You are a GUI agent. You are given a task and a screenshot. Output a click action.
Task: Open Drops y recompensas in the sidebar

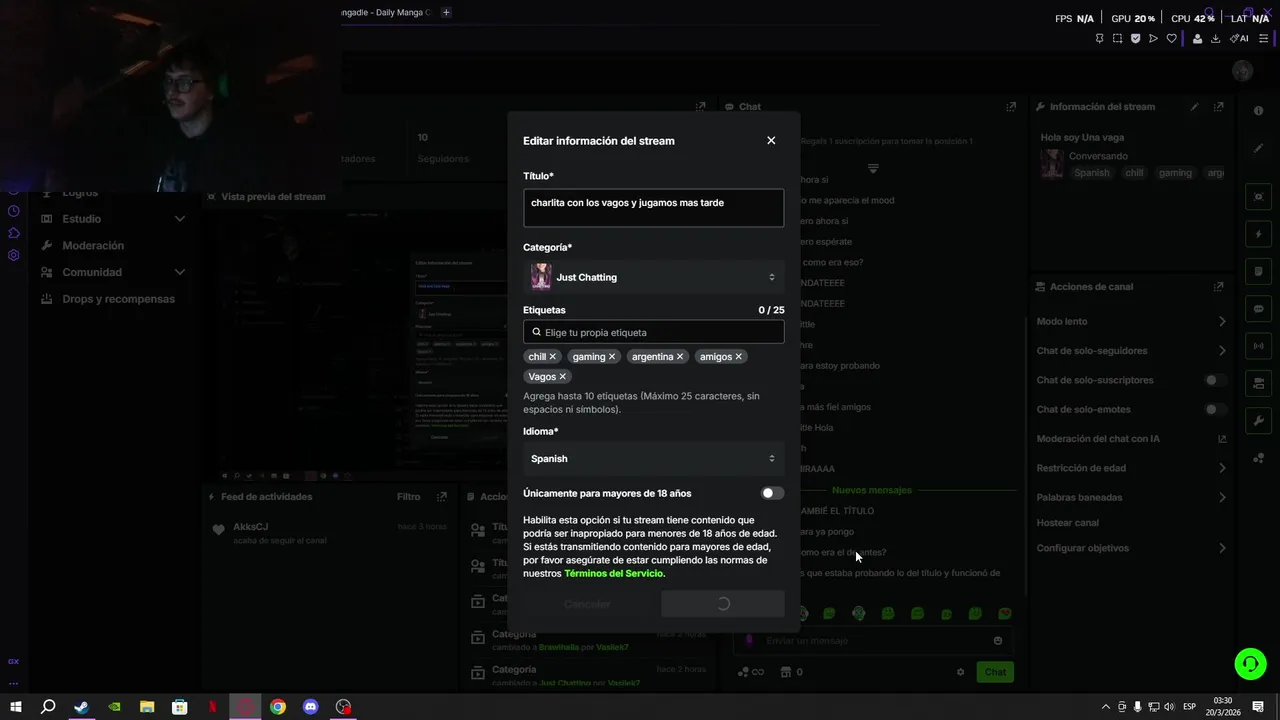click(118, 299)
